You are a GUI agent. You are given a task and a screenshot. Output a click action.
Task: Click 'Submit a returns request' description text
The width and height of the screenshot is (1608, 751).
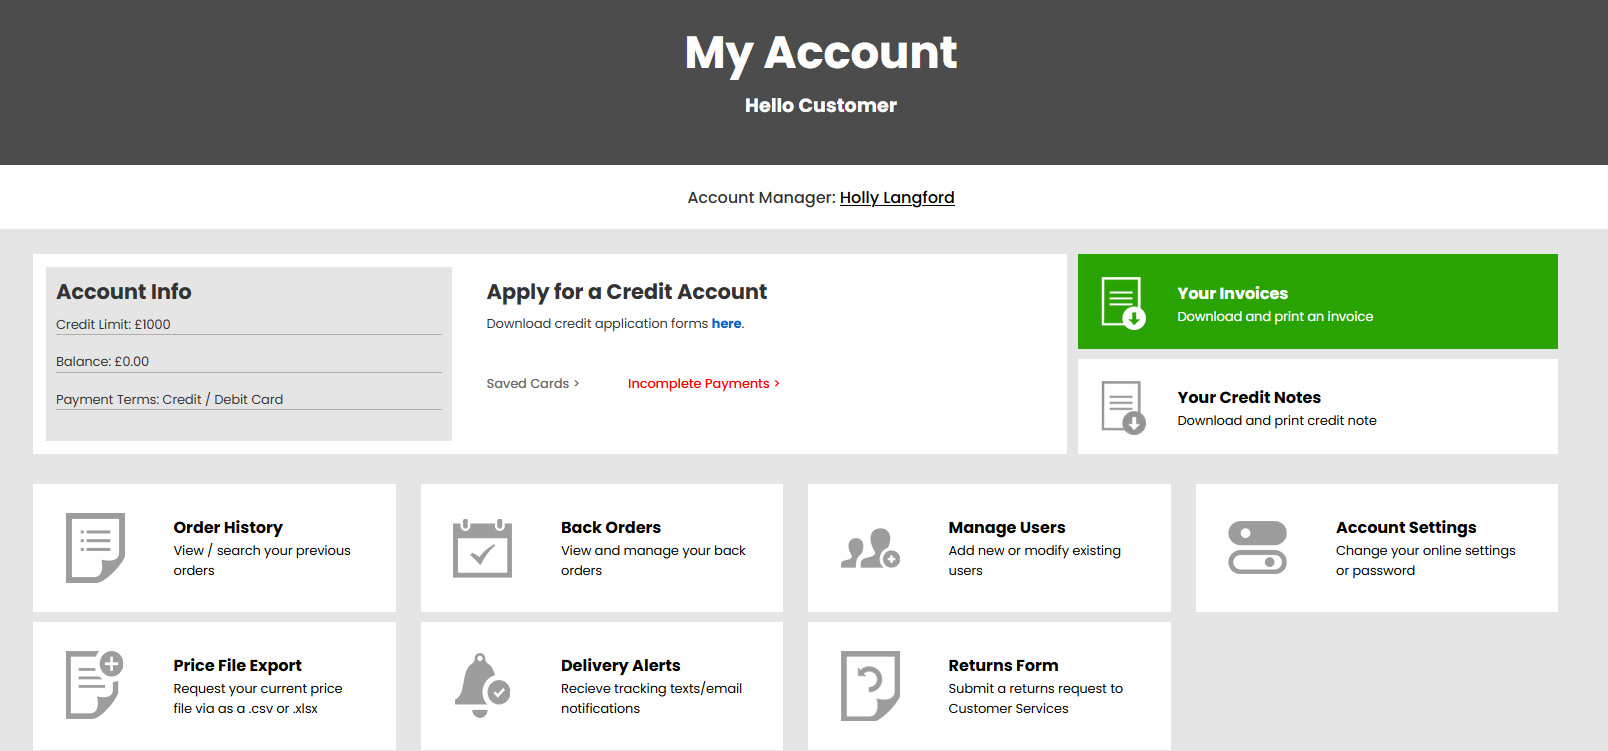(x=1036, y=698)
